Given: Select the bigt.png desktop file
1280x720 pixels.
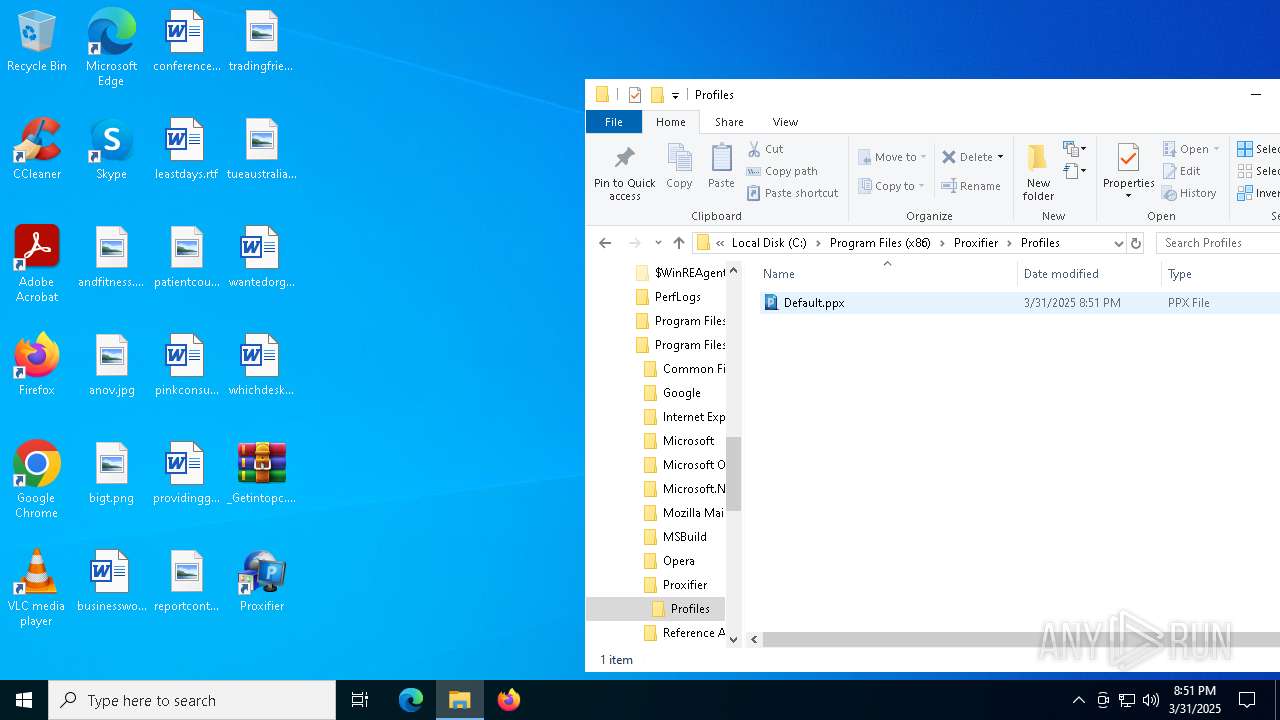Looking at the screenshot, I should [x=111, y=473].
